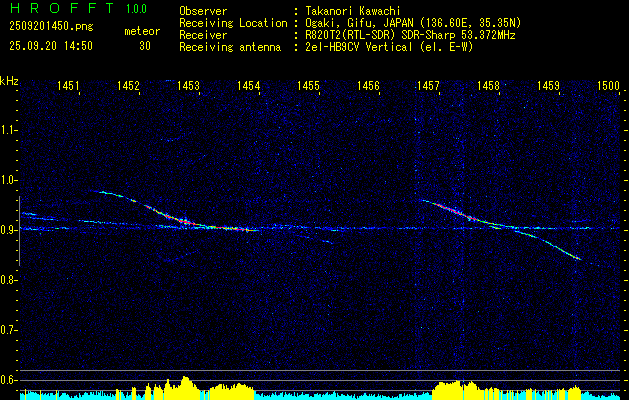Click the red echo trace after 1457
This screenshot has width=629, height=400.
click(x=453, y=210)
